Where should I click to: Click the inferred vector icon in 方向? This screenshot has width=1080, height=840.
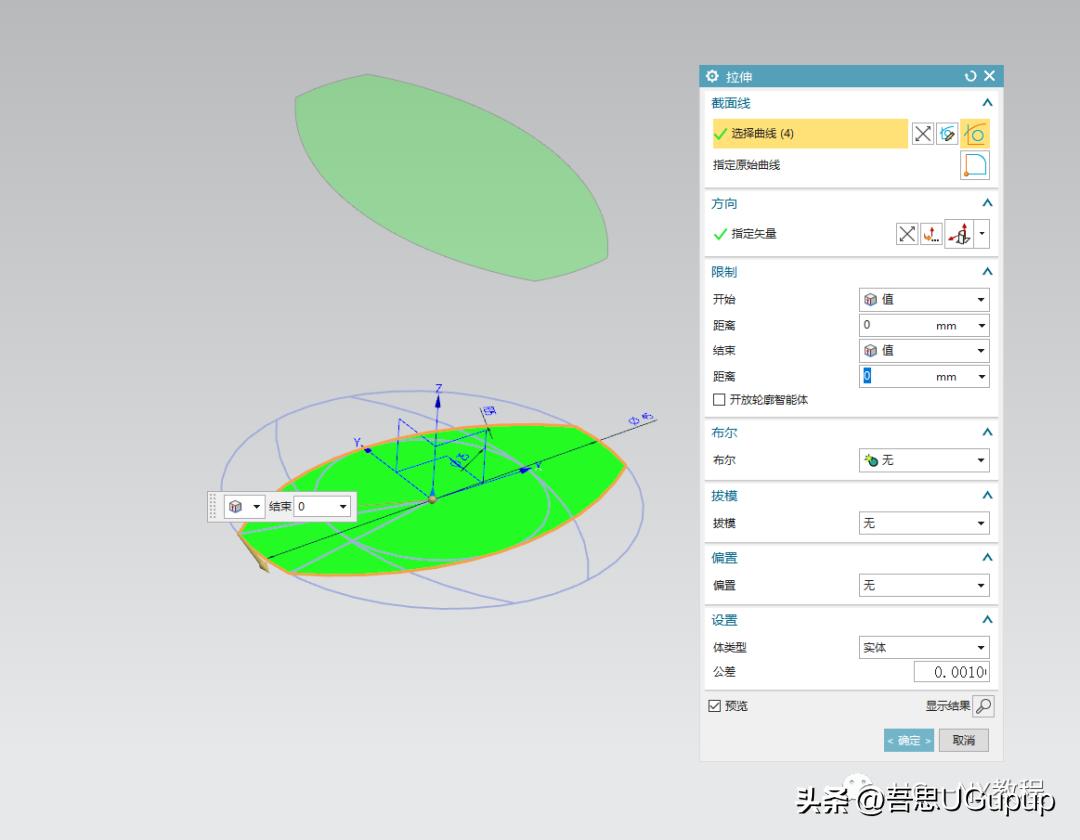(959, 234)
